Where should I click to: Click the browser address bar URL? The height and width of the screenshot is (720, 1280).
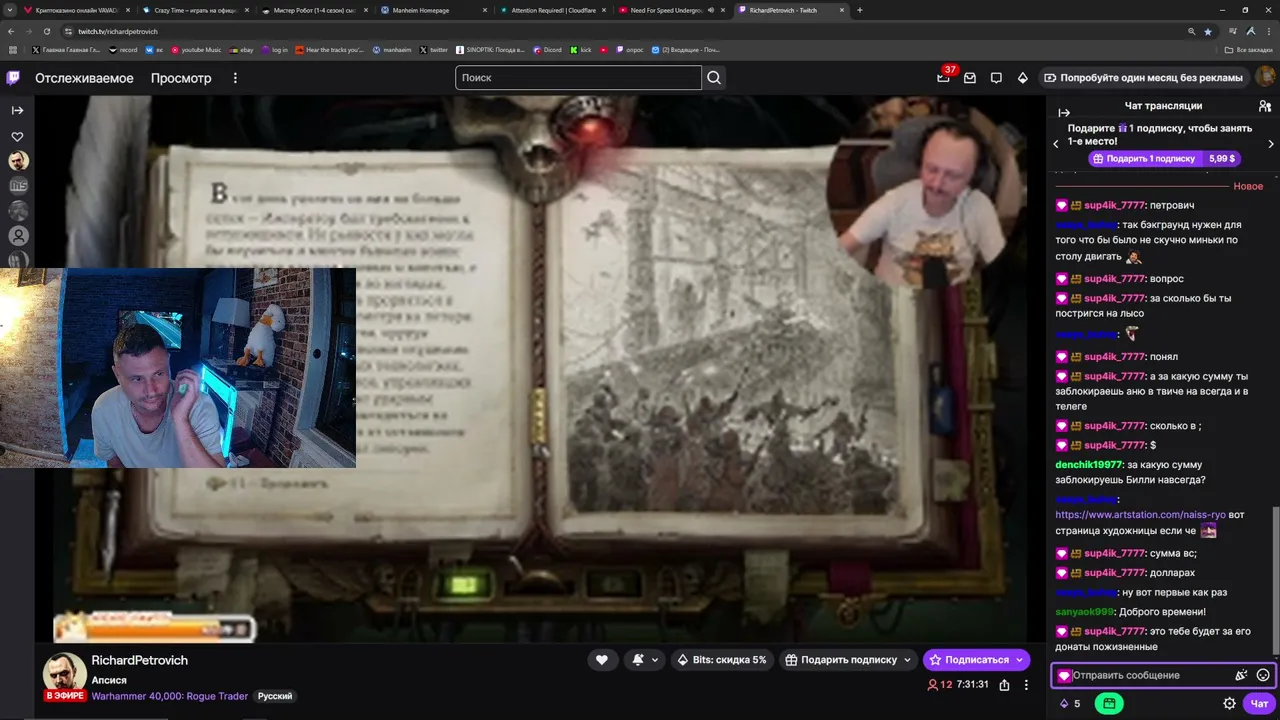(x=118, y=31)
